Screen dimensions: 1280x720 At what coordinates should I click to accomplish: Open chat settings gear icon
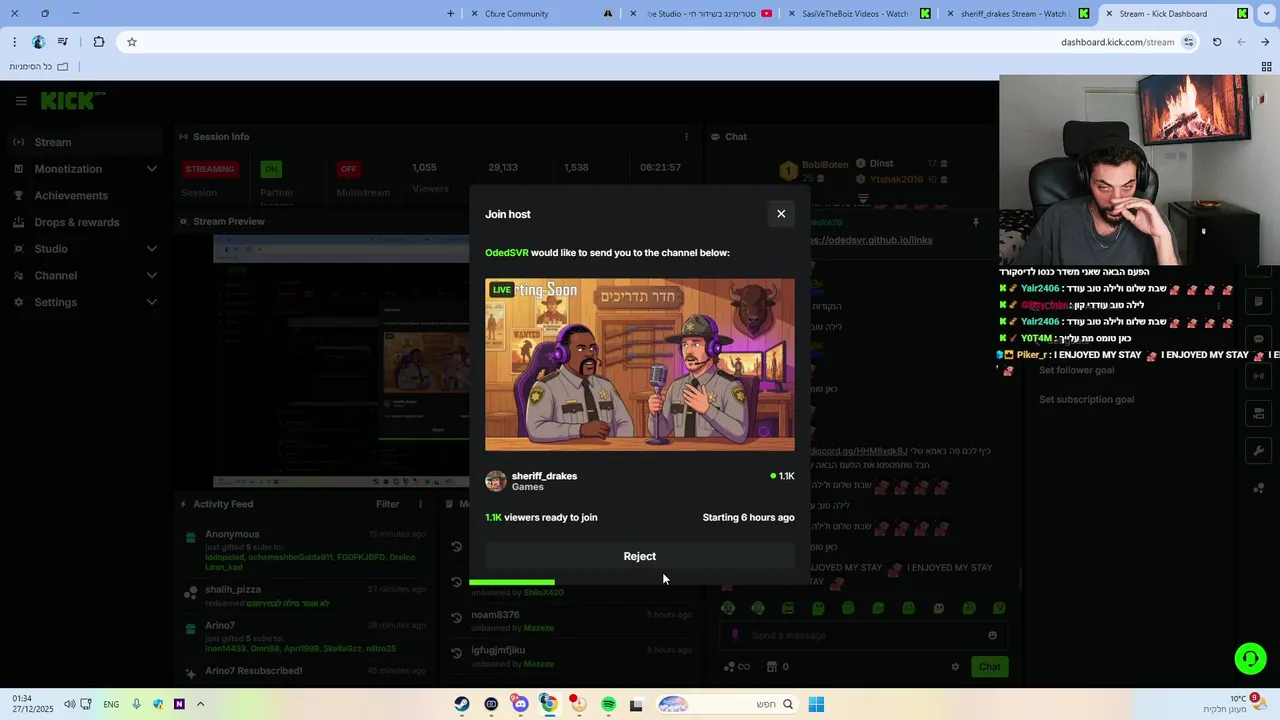(955, 667)
